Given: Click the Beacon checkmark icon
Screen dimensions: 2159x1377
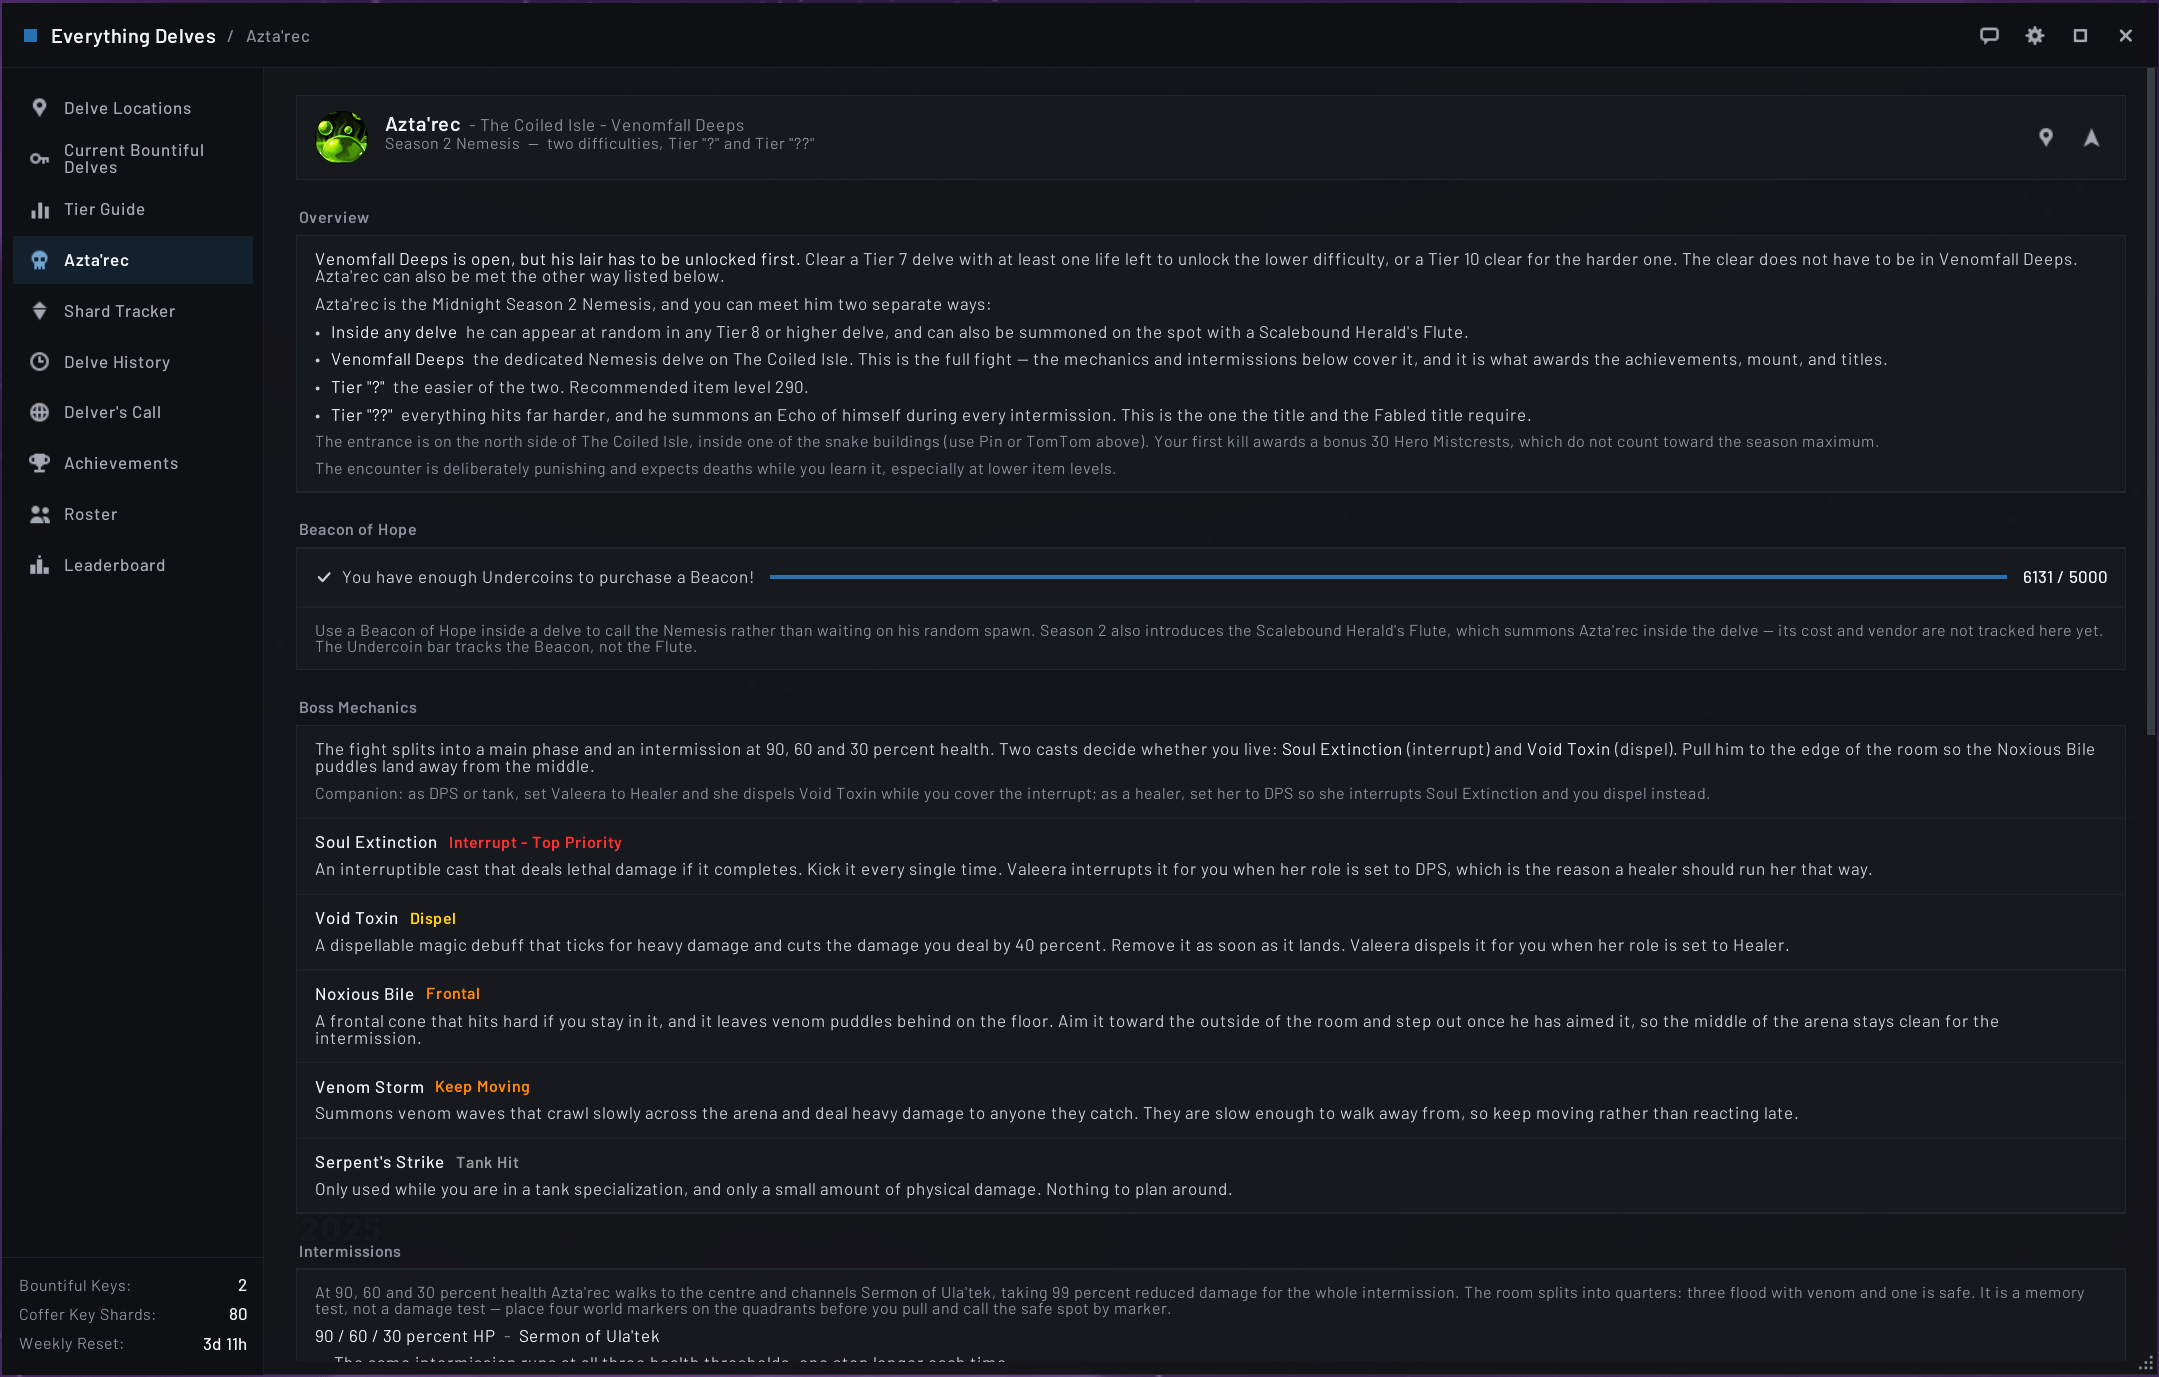Looking at the screenshot, I should (324, 577).
